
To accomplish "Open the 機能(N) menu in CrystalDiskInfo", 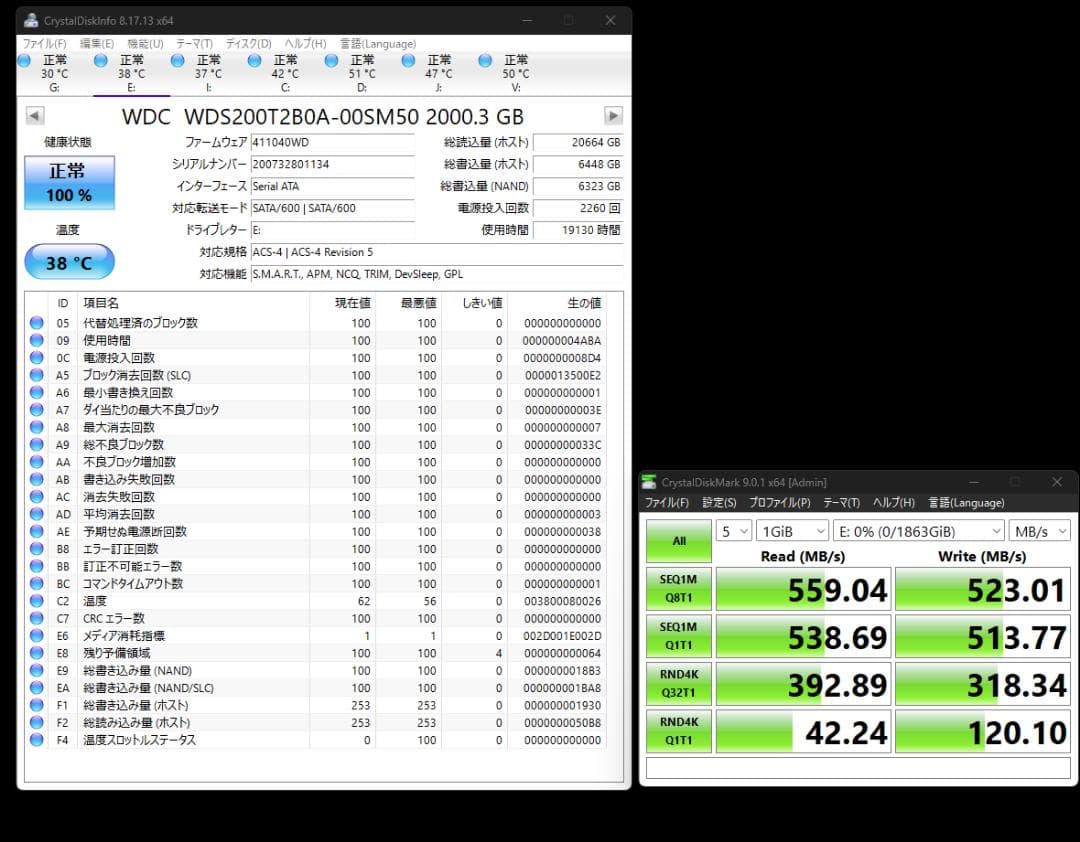I will click(x=146, y=43).
